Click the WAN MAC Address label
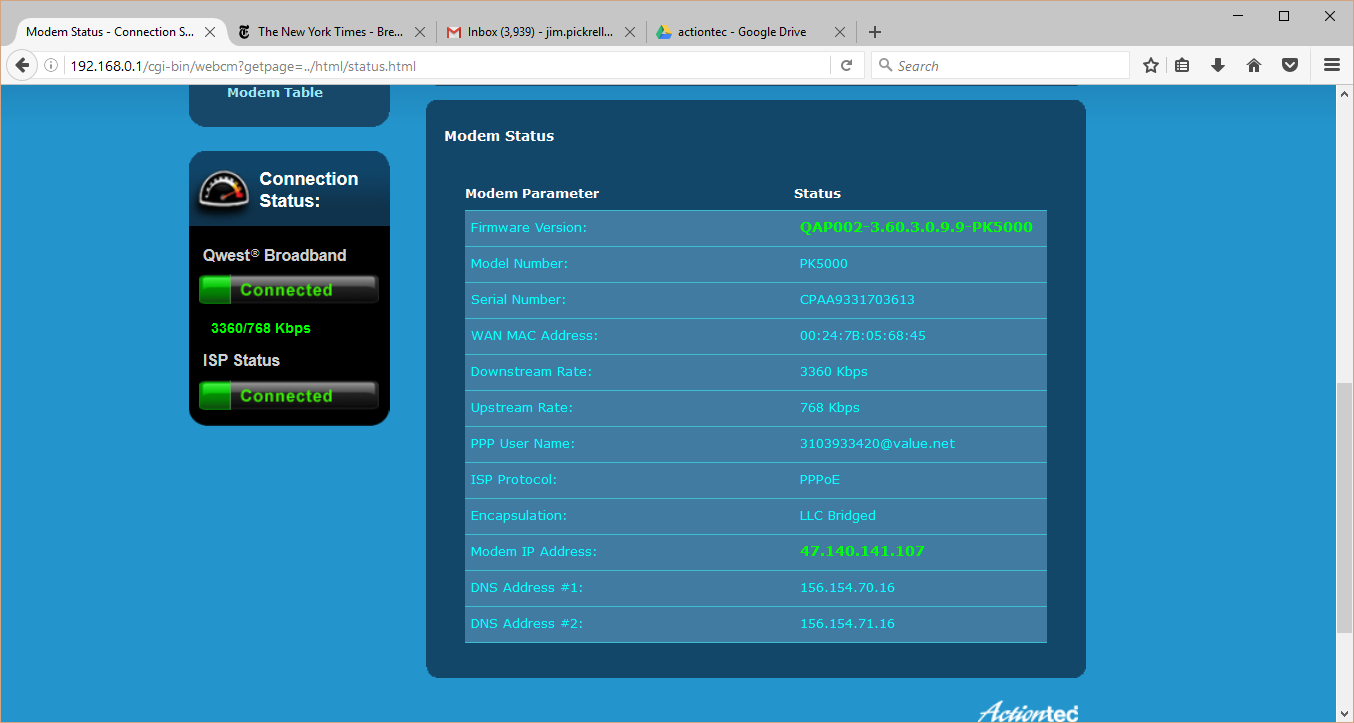Viewport: 1354px width, 723px height. [534, 336]
